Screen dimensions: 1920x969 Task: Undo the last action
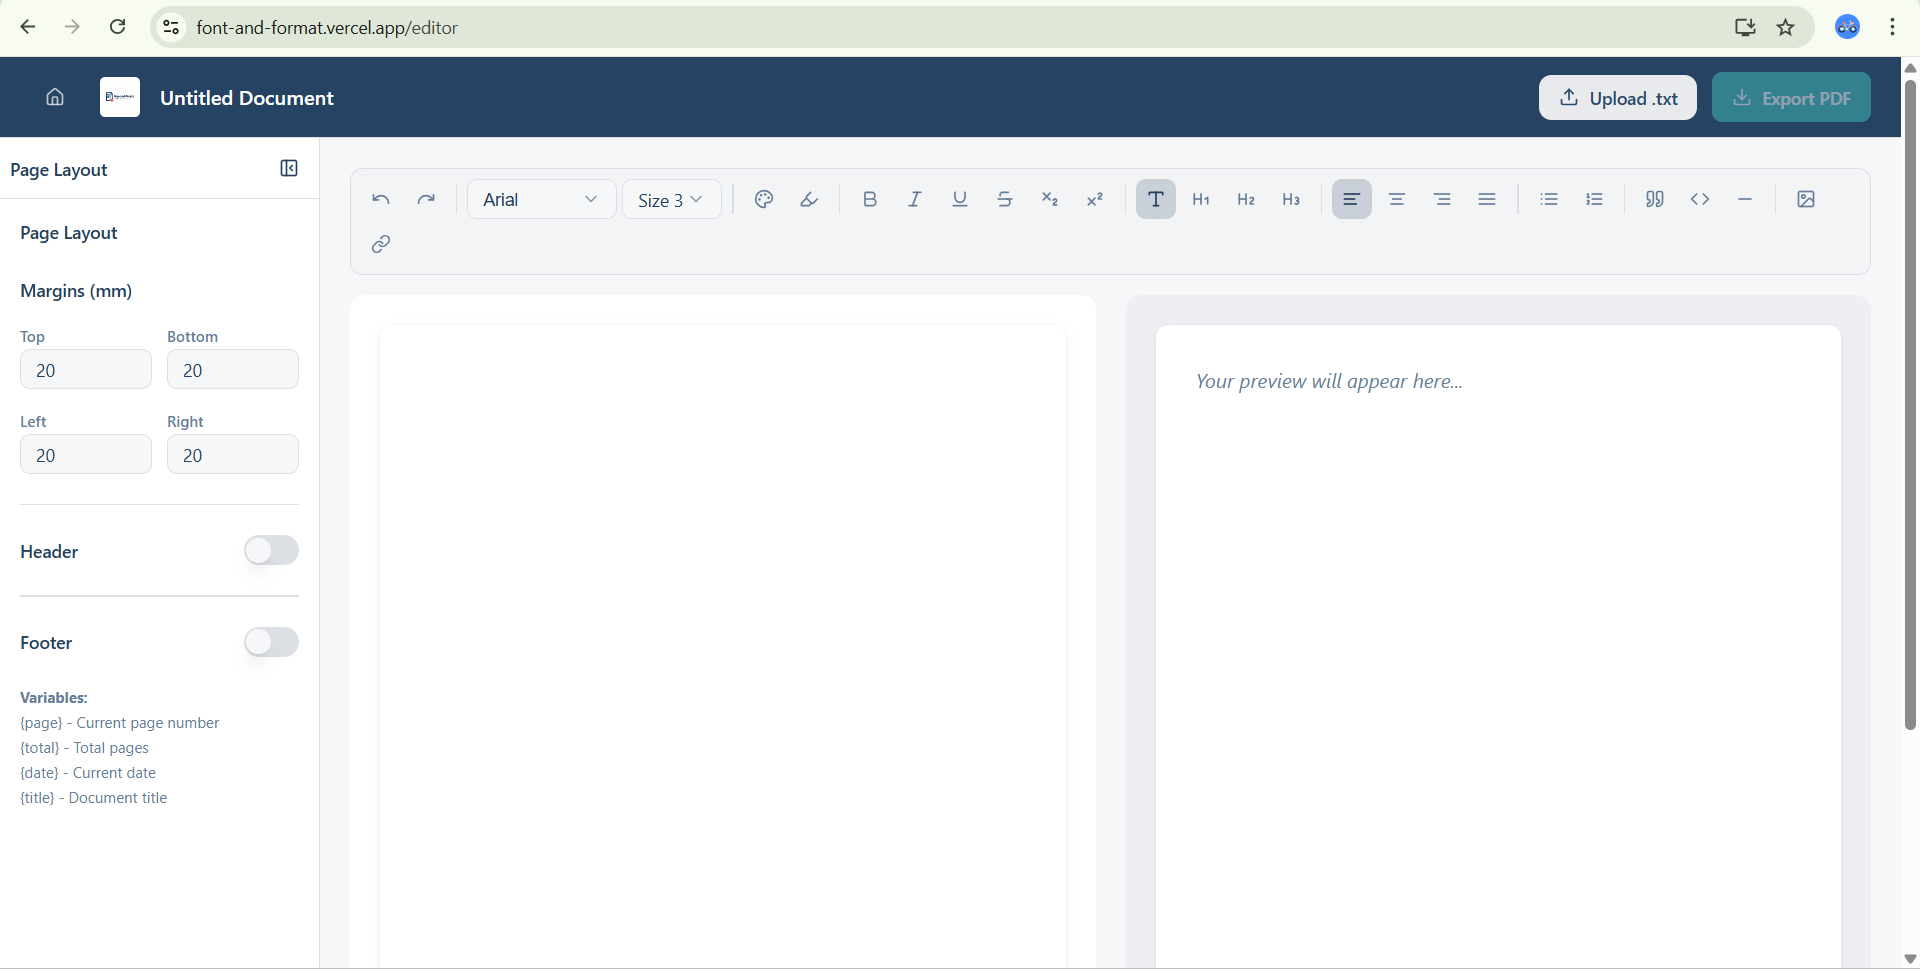click(381, 199)
